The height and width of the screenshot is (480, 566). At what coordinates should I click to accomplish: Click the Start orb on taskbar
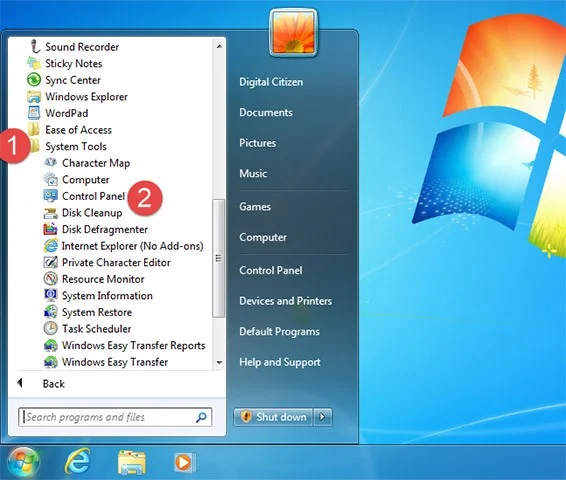[x=23, y=462]
